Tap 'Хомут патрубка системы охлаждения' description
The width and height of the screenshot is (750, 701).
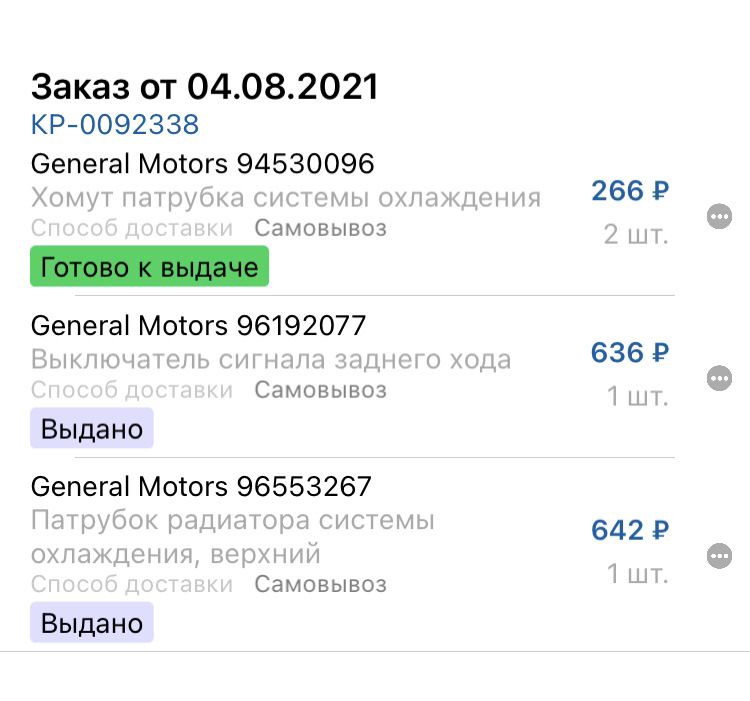point(286,197)
